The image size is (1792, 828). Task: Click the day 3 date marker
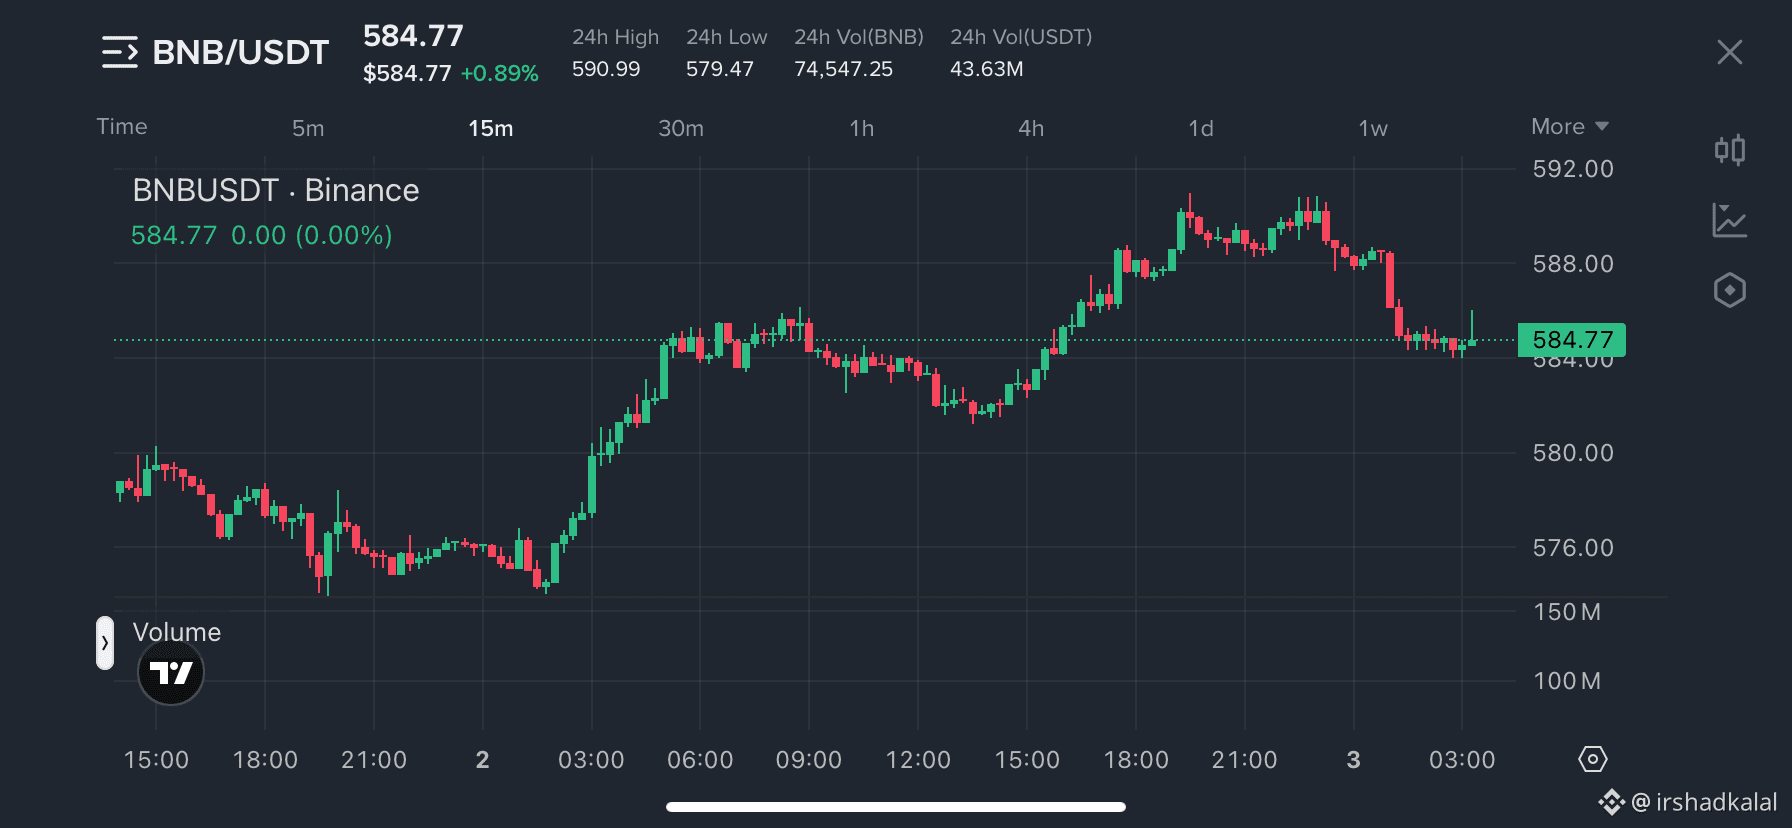[1353, 760]
